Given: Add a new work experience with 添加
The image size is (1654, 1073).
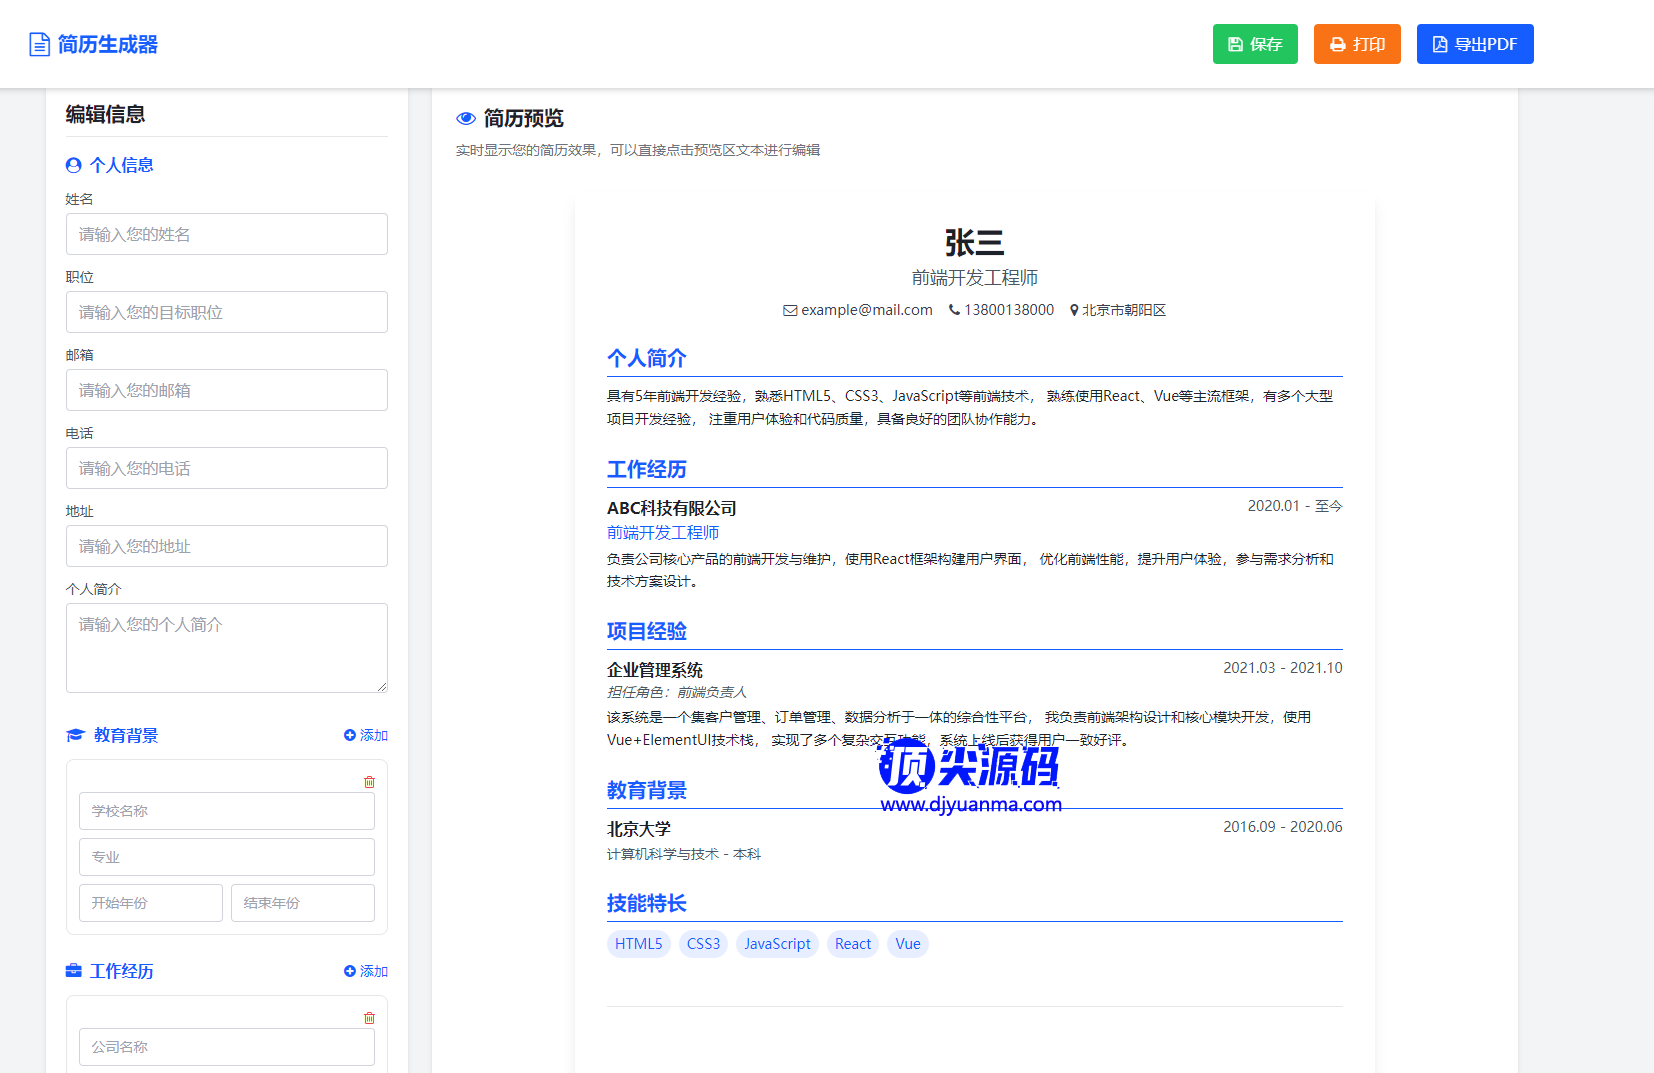Looking at the screenshot, I should coord(365,972).
